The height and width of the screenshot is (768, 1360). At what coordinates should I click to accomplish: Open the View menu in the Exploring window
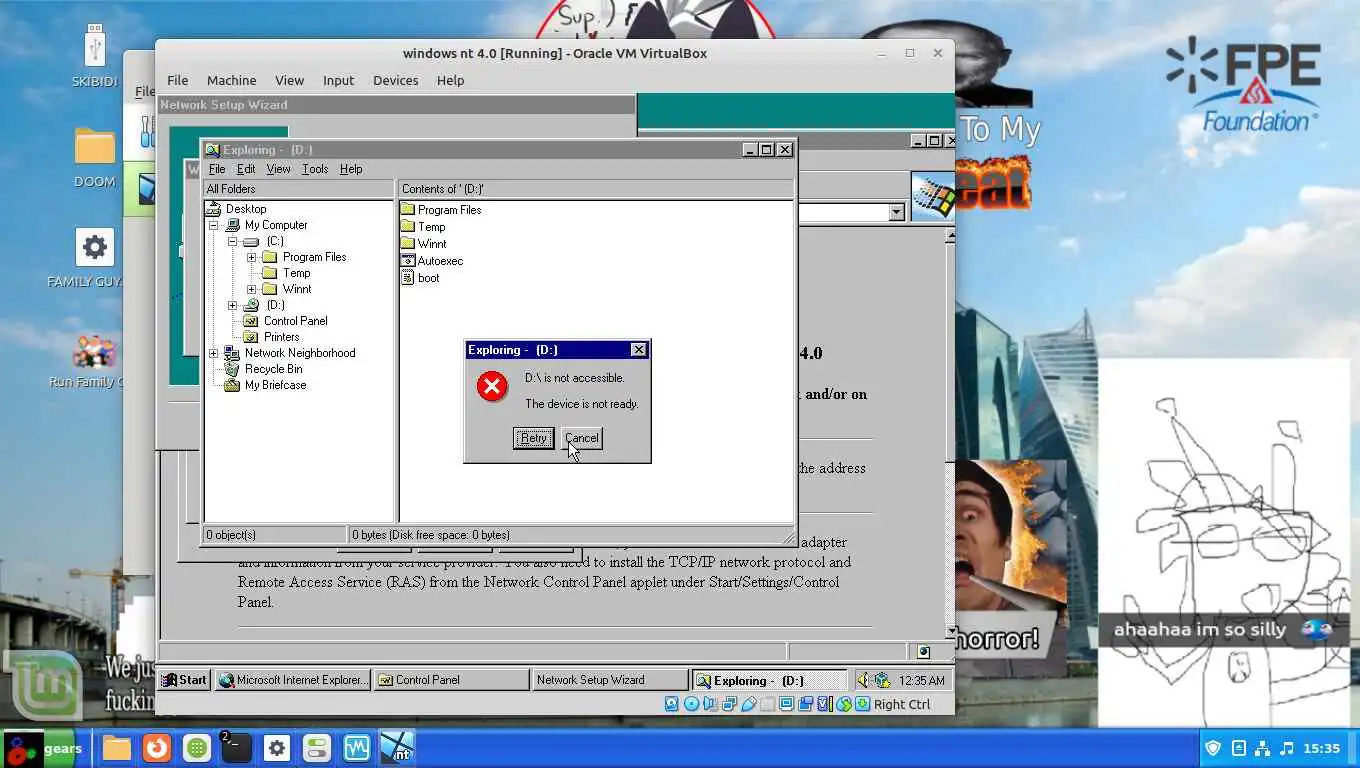278,169
